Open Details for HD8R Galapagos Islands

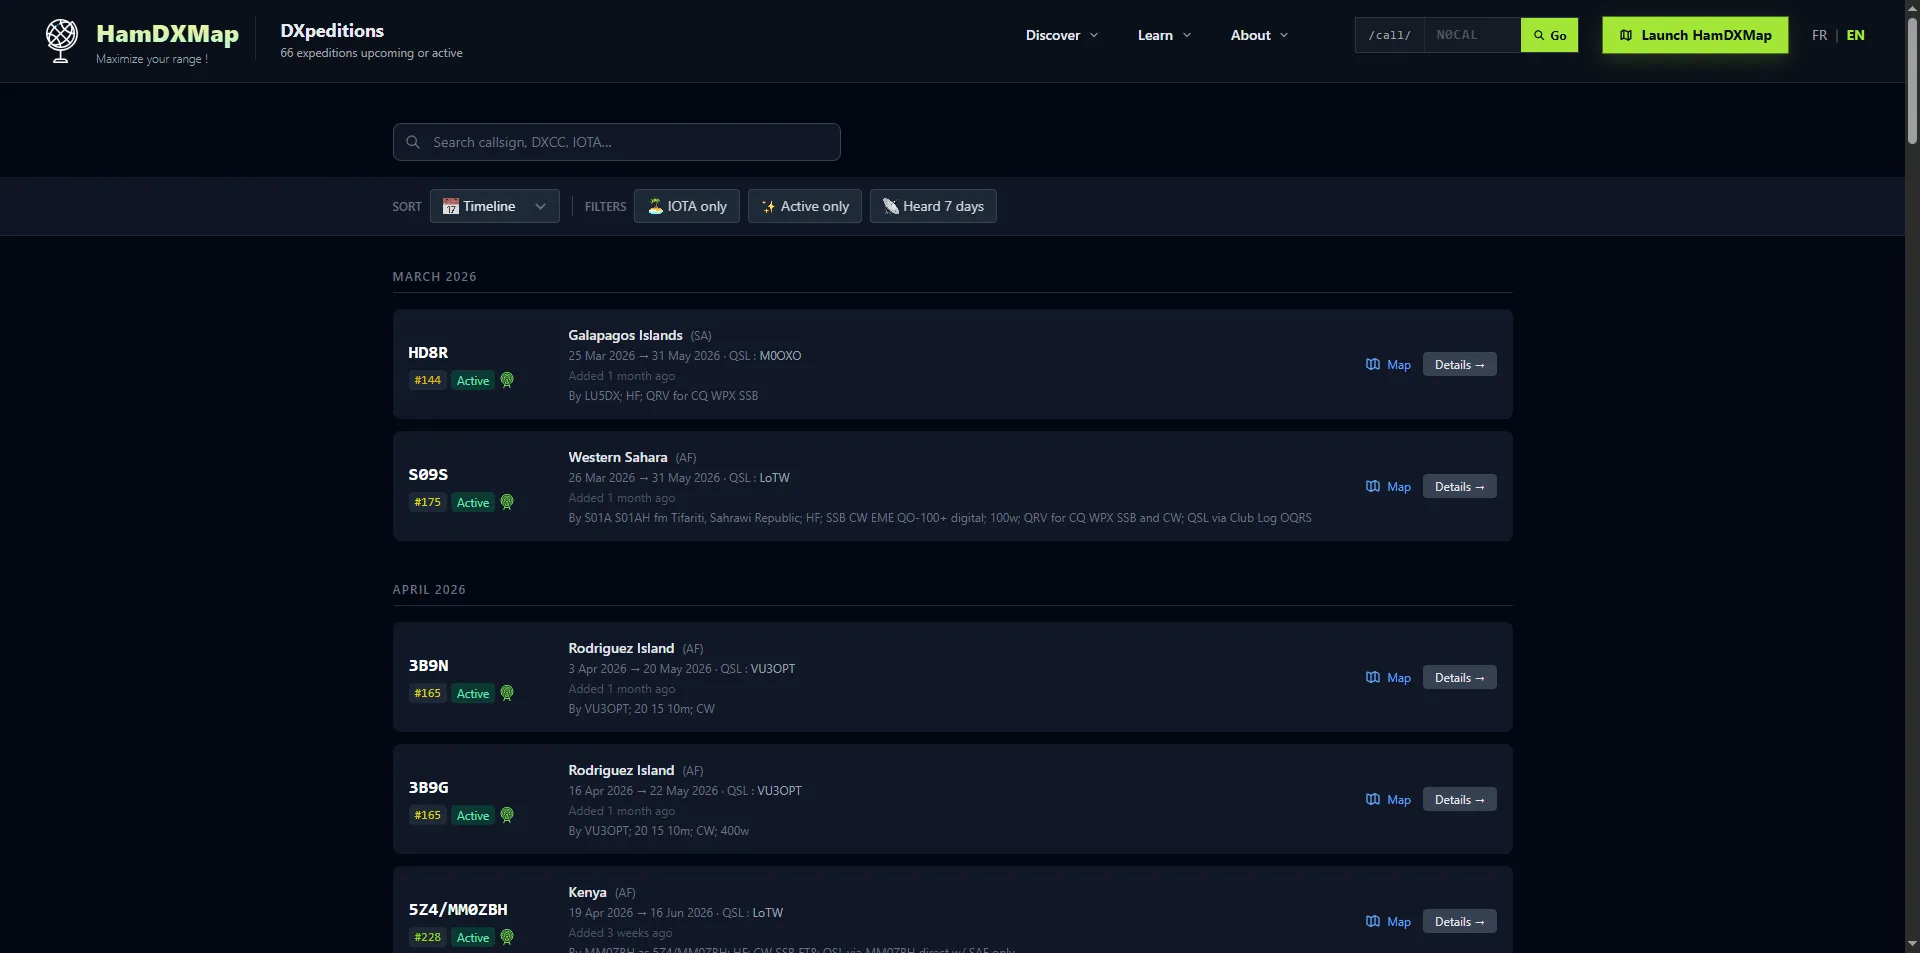click(x=1459, y=364)
